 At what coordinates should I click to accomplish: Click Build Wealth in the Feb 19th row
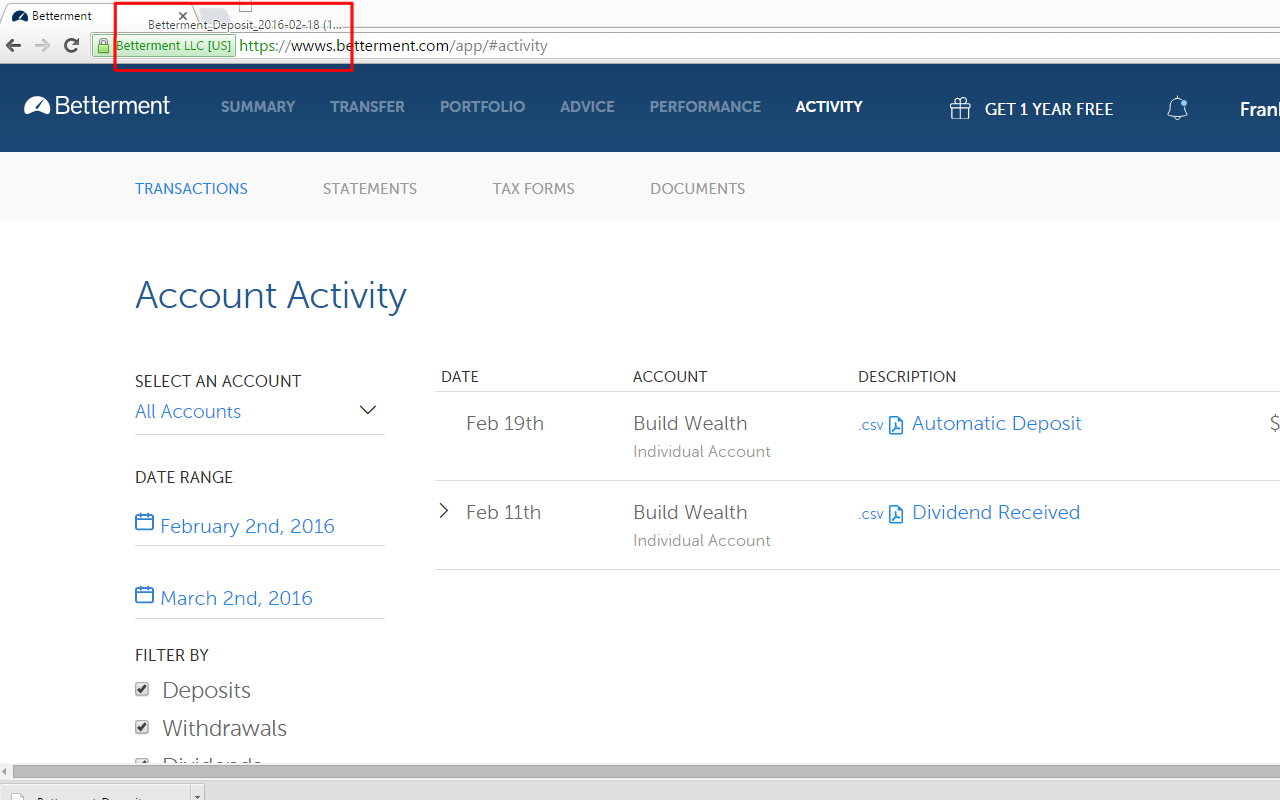pyautogui.click(x=690, y=423)
